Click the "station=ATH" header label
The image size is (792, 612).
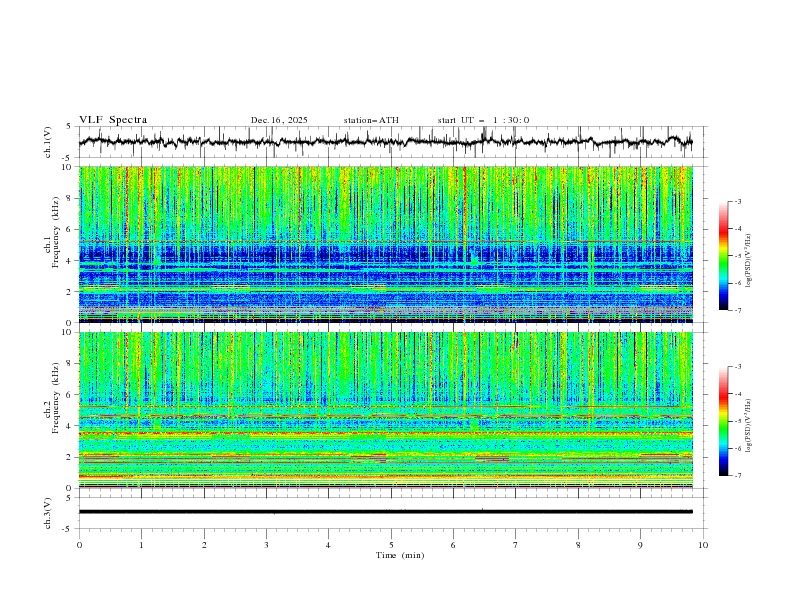click(371, 120)
